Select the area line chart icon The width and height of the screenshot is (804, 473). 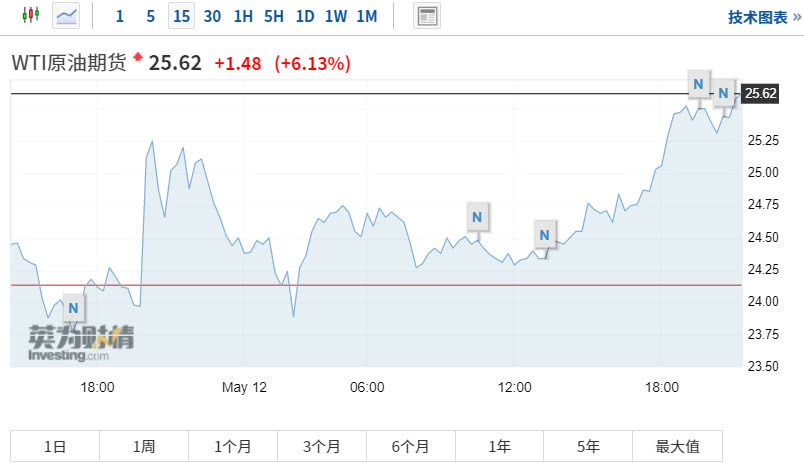click(67, 16)
